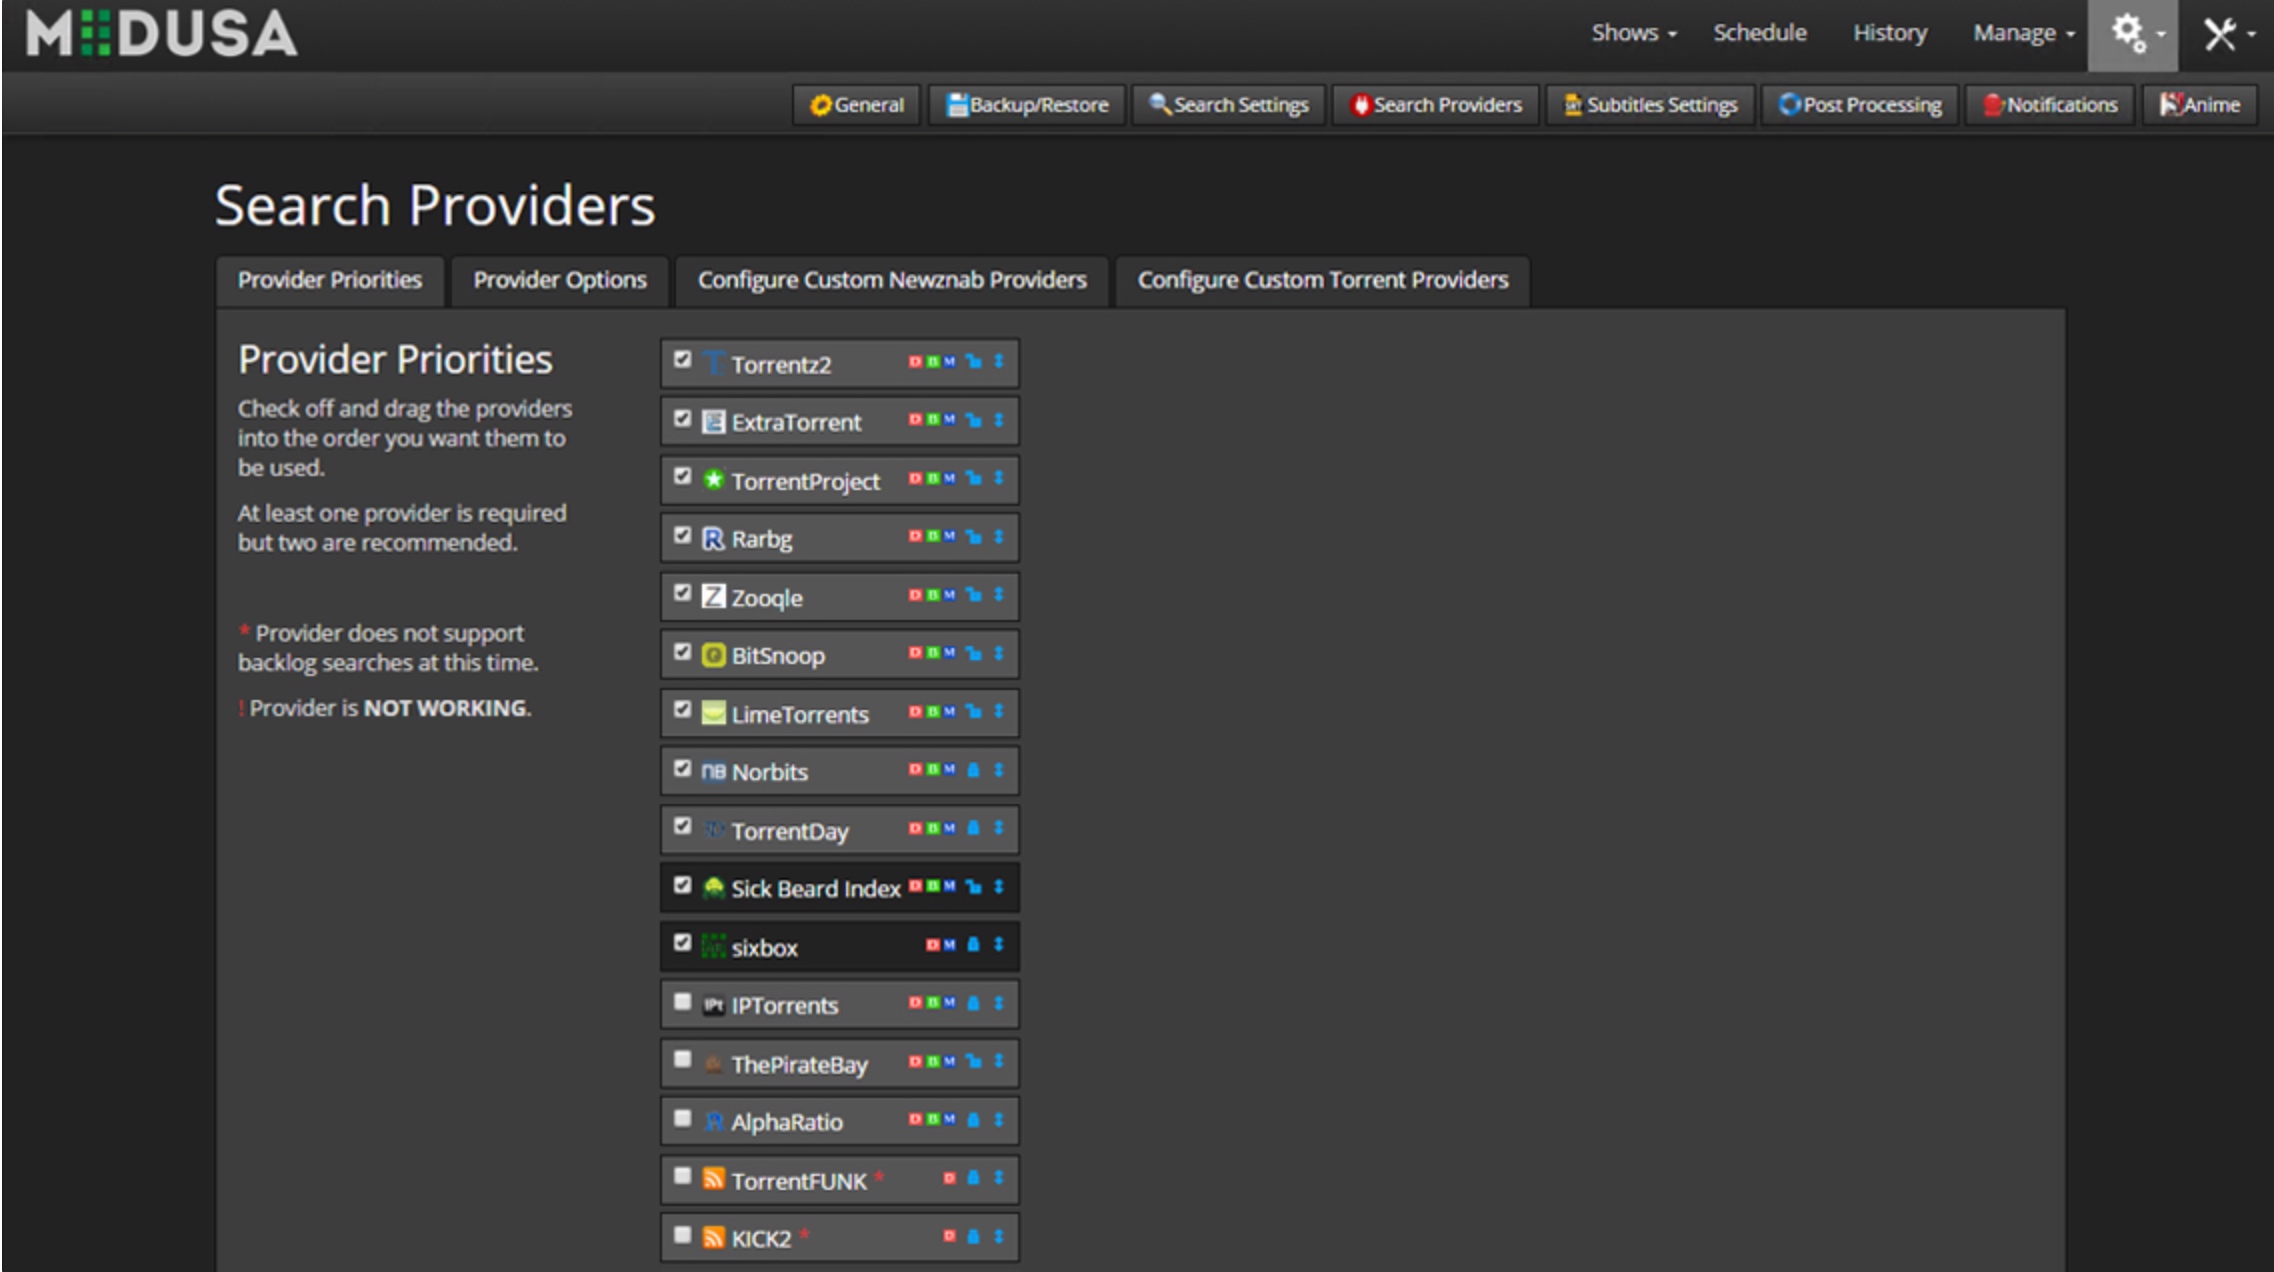Click the TorrentProject star icon
Image resolution: width=2274 pixels, height=1272 pixels.
(713, 480)
